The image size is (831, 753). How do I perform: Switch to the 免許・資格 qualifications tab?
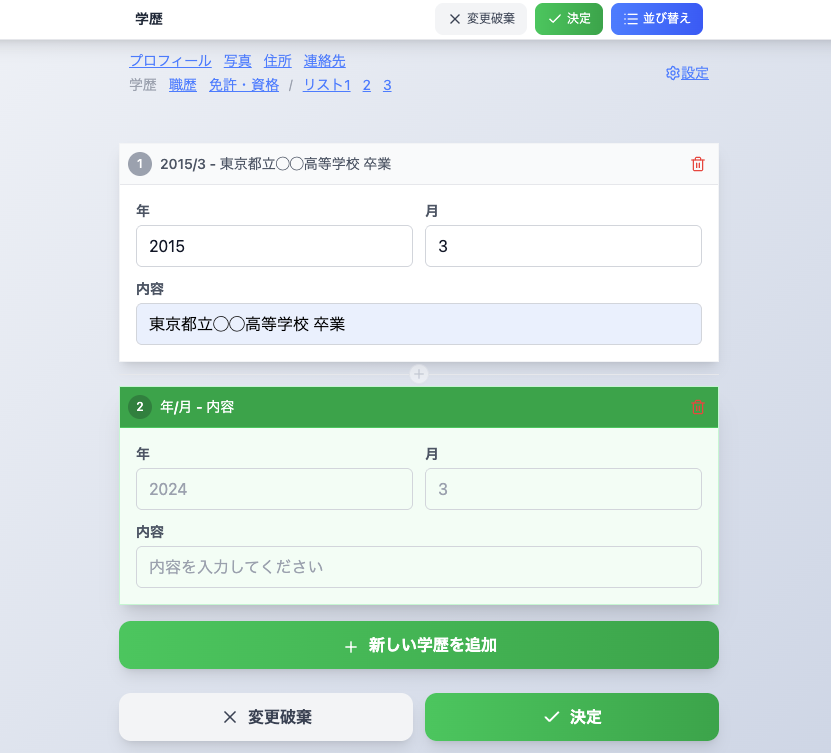coord(244,84)
